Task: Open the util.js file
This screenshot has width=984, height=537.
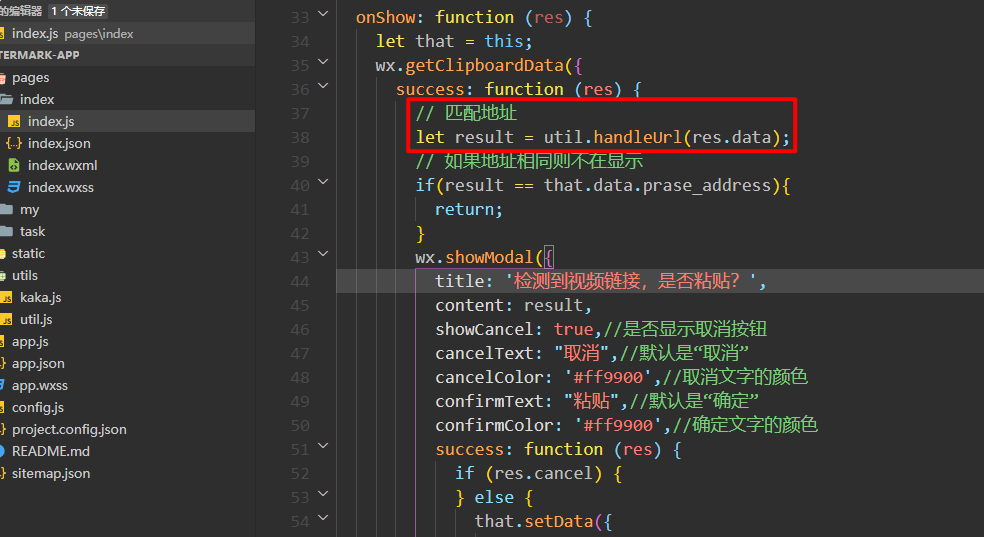Action: coord(36,319)
